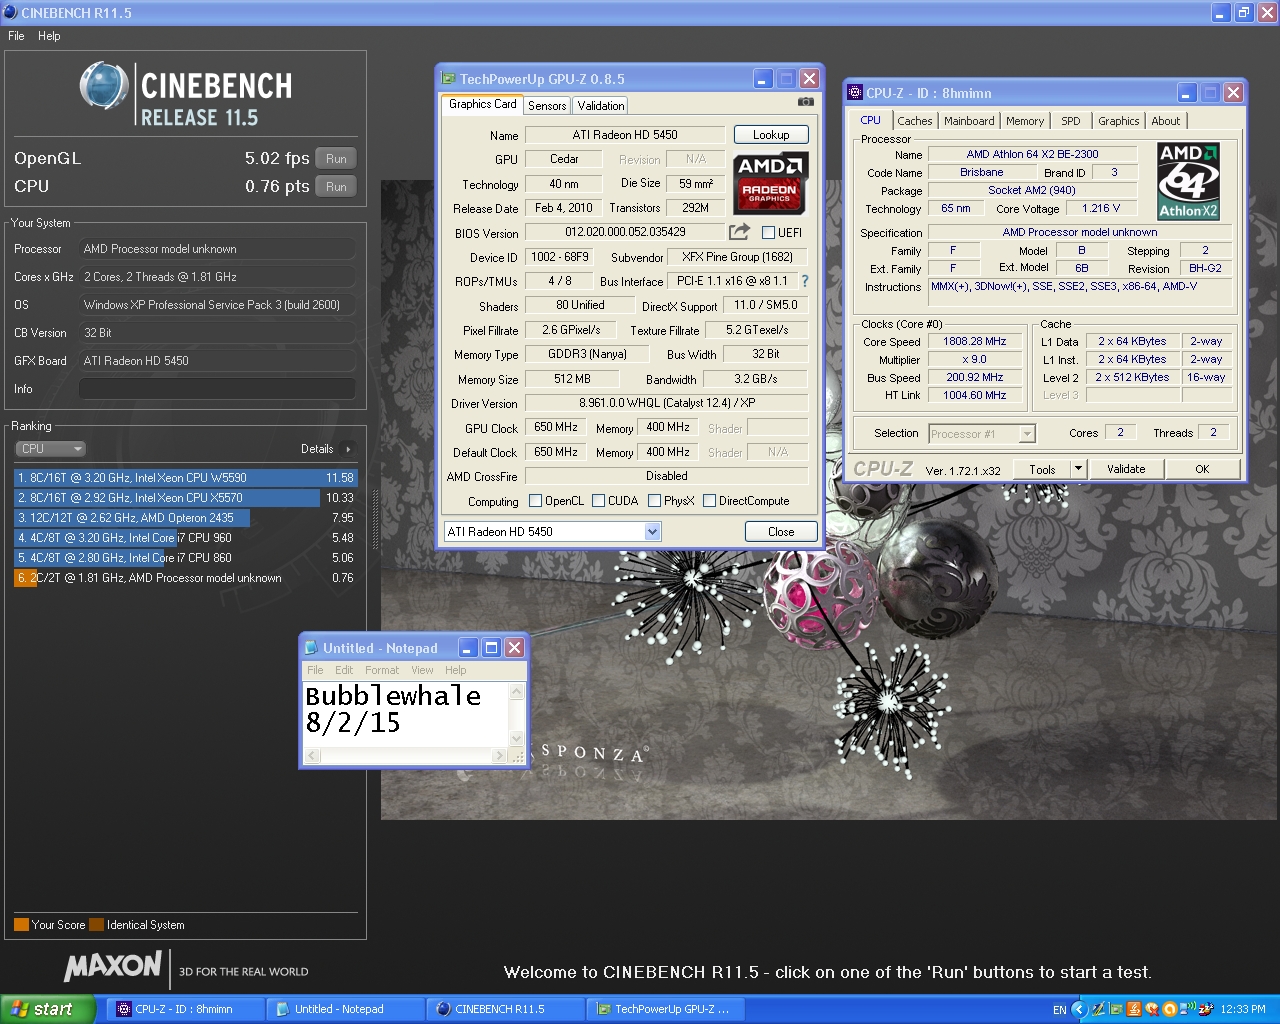Click the OK button in CPU-Z
The height and width of the screenshot is (1024, 1280).
tap(1202, 469)
